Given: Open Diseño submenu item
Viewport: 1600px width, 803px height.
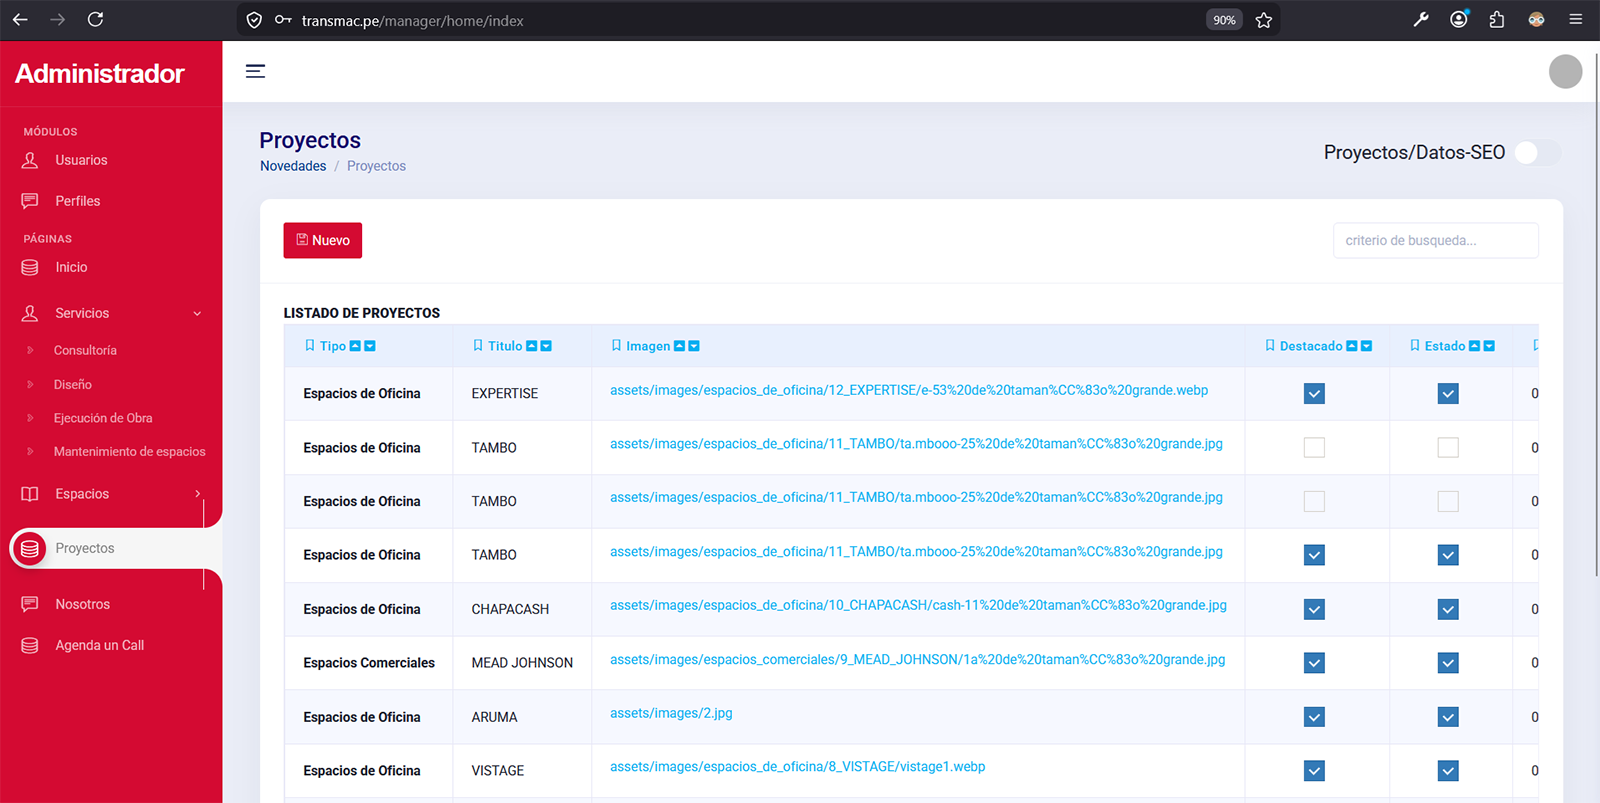Looking at the screenshot, I should pyautogui.click(x=73, y=385).
